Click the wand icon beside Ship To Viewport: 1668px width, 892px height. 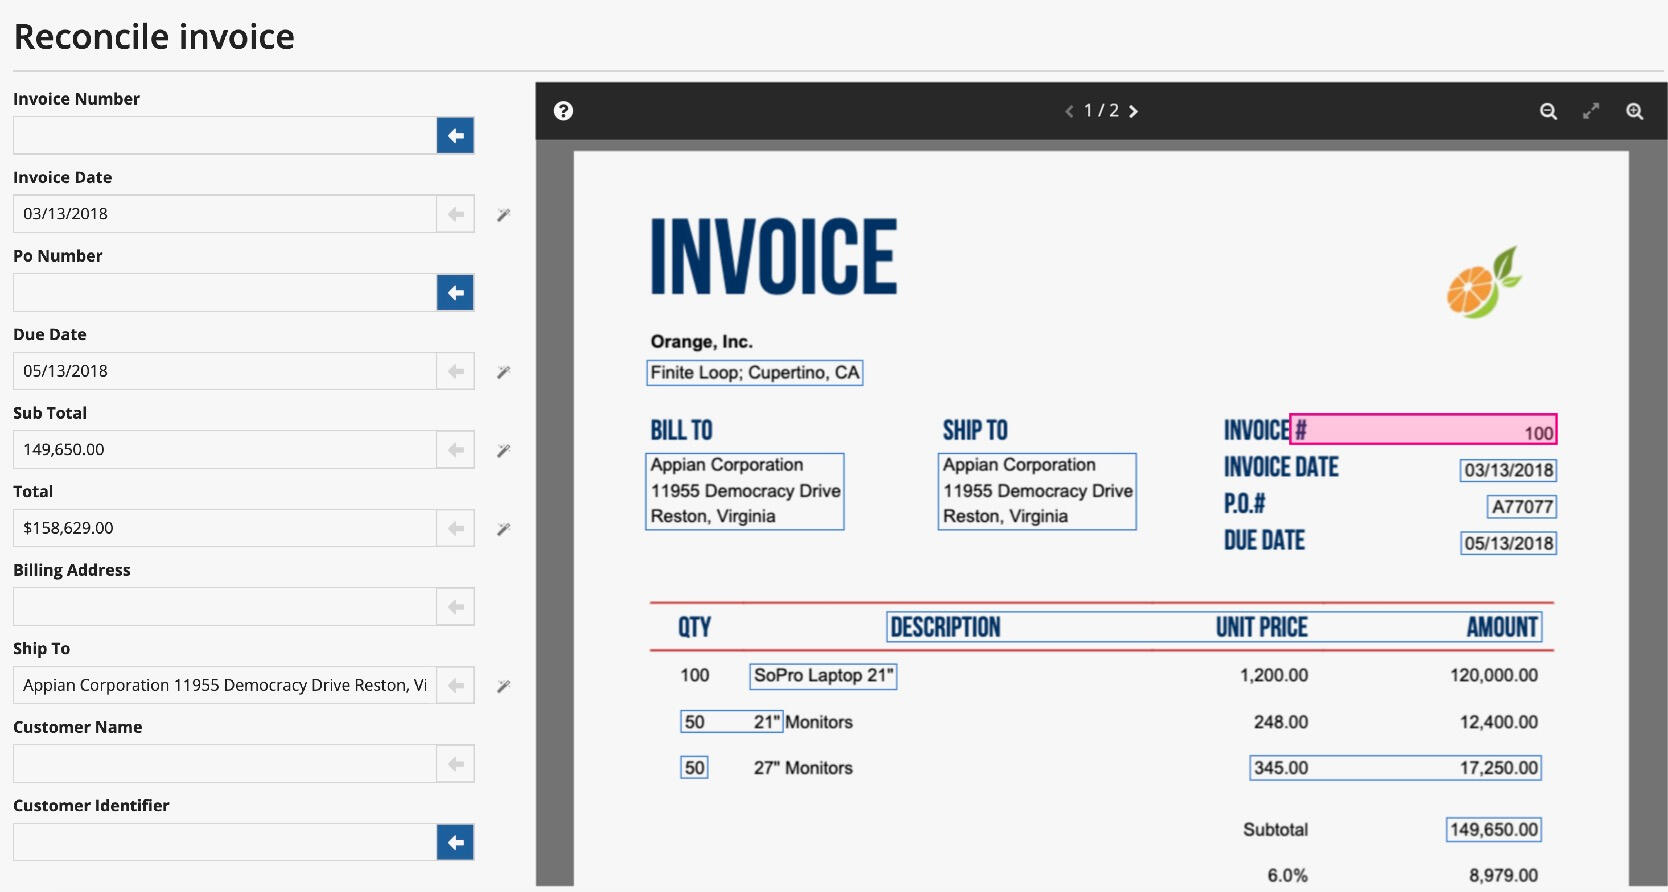[504, 686]
